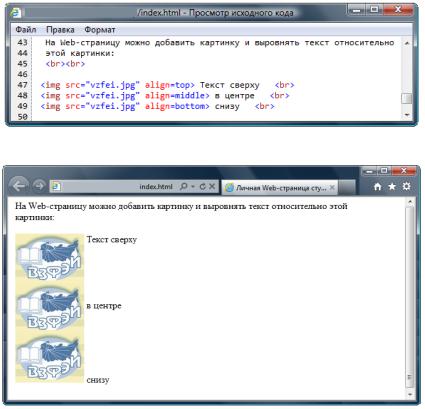Select the Личная Web-страница tab
The height and width of the screenshot is (409, 425).
click(280, 188)
